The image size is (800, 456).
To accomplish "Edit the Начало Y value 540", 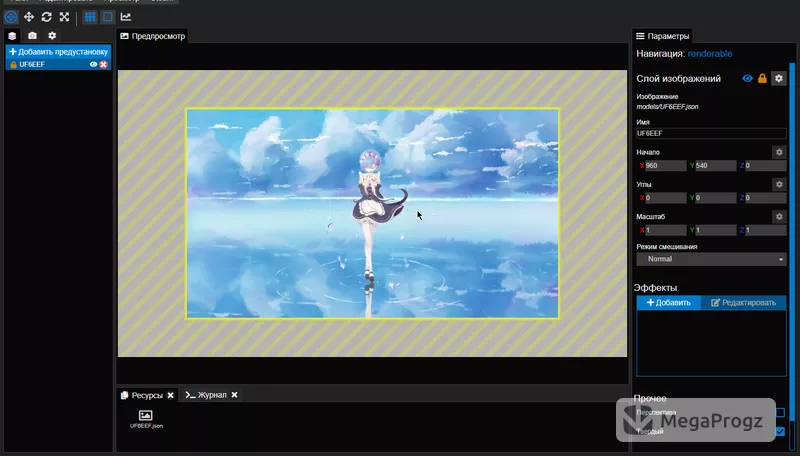I will (x=715, y=166).
